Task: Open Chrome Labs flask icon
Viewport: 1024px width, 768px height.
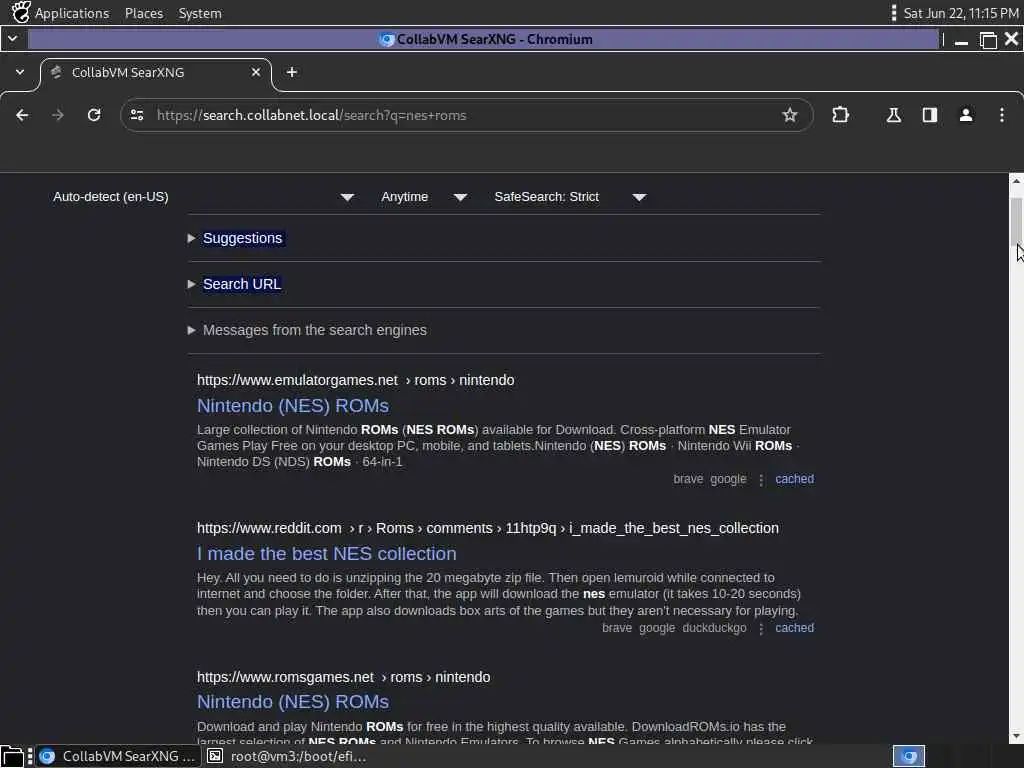Action: pos(893,116)
